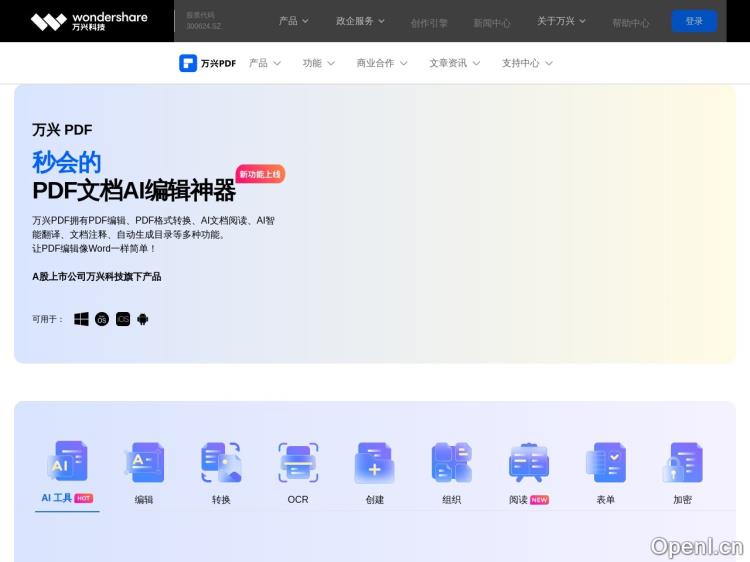The image size is (750, 562).
Task: Select the 阅读 feature icon
Action: [529, 462]
